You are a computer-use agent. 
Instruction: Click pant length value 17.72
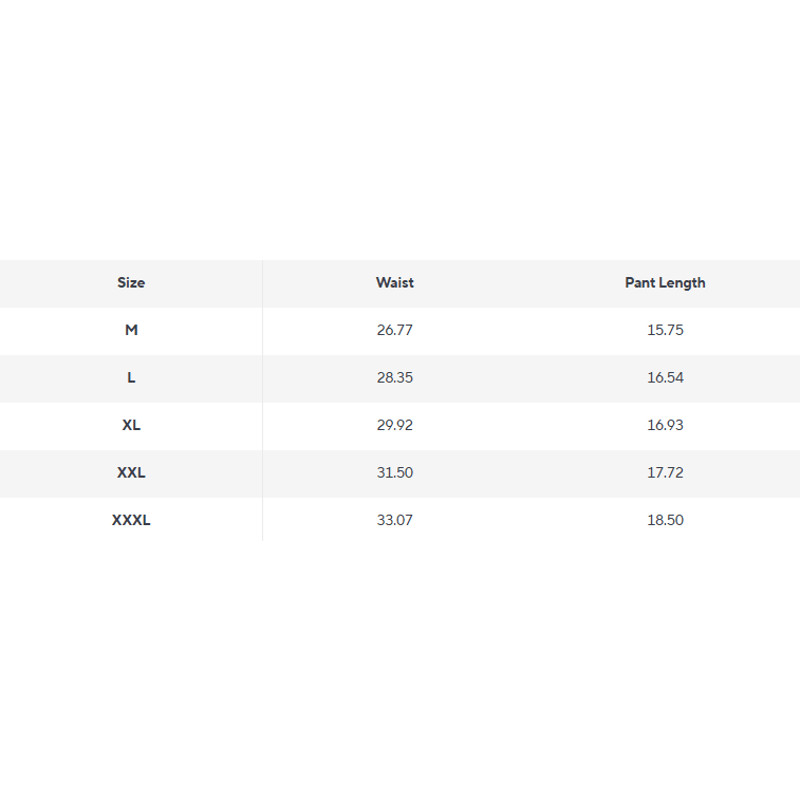pos(665,473)
